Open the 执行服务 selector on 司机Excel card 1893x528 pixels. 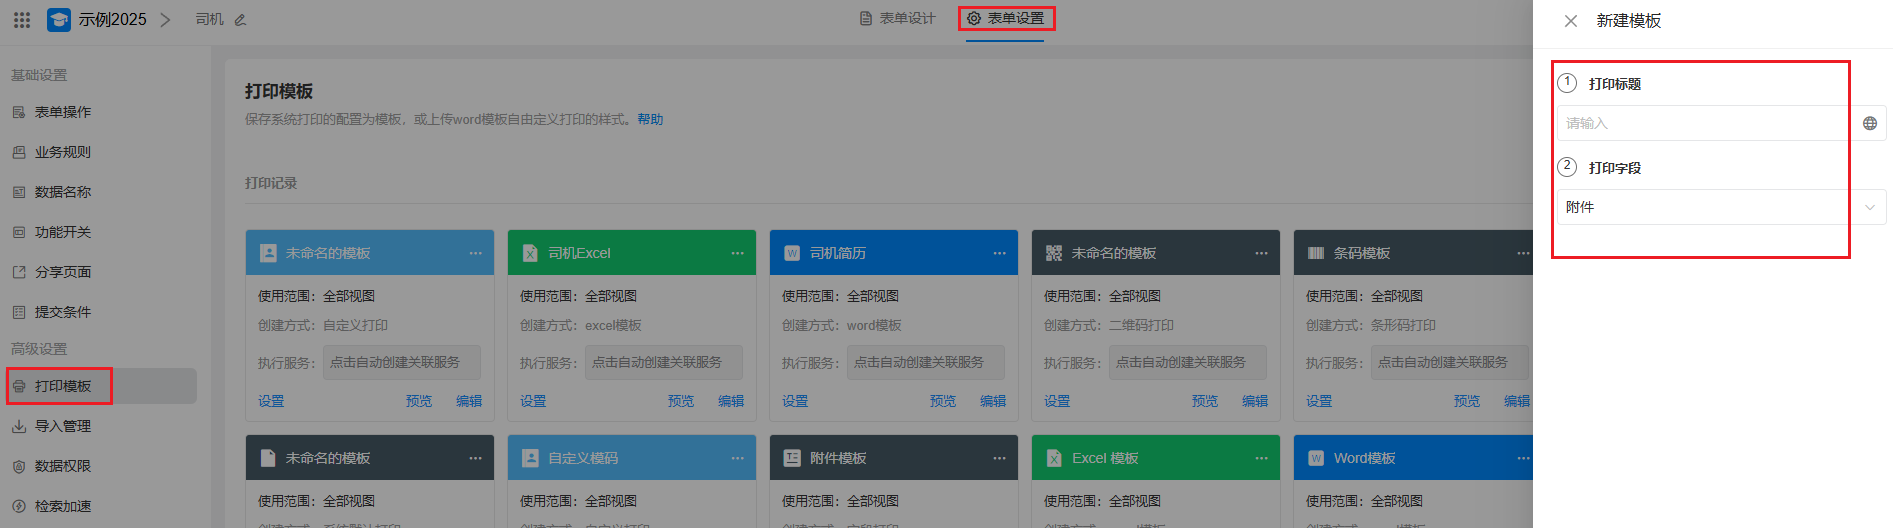[664, 362]
